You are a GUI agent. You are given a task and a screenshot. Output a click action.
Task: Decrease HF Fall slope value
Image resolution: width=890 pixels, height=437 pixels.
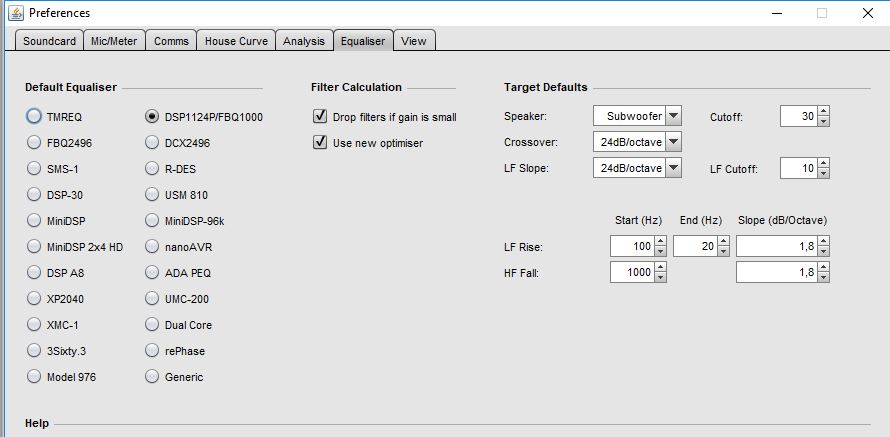824,278
